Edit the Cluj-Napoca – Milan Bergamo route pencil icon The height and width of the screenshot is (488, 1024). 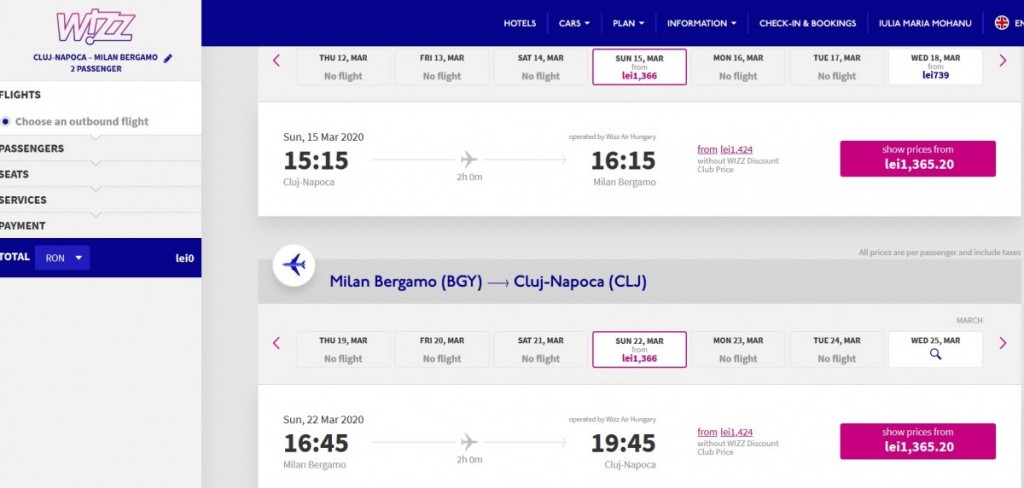[x=168, y=58]
